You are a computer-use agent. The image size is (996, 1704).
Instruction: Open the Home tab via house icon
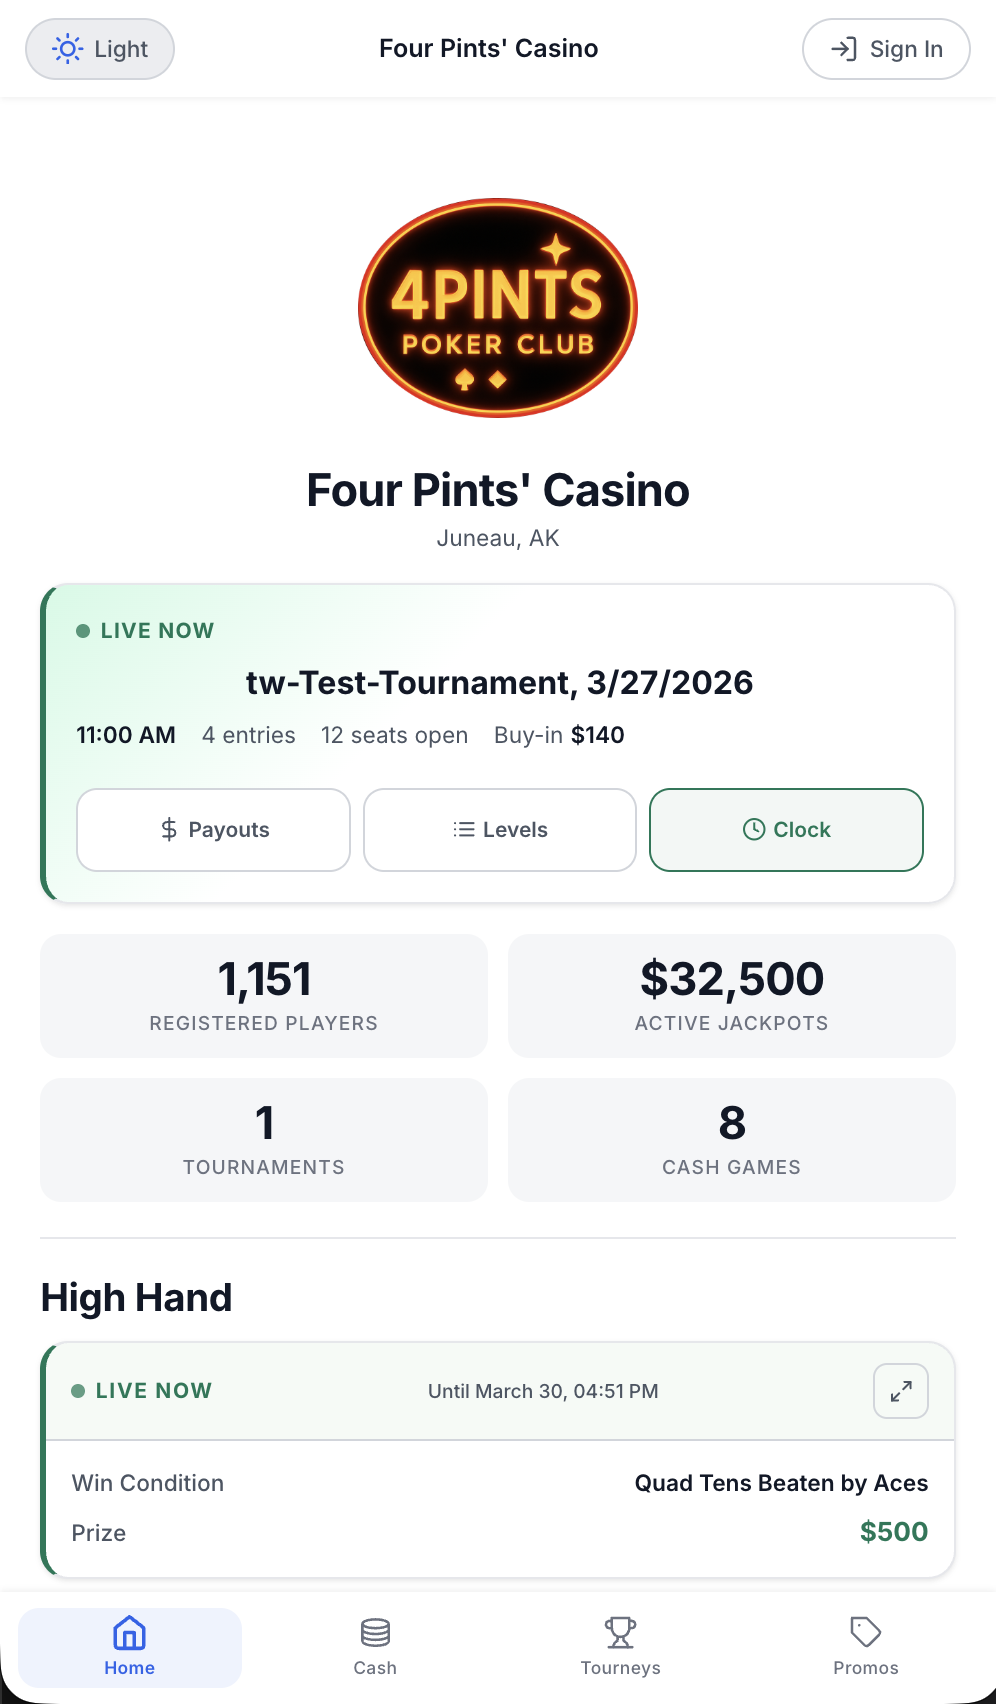tap(129, 1631)
